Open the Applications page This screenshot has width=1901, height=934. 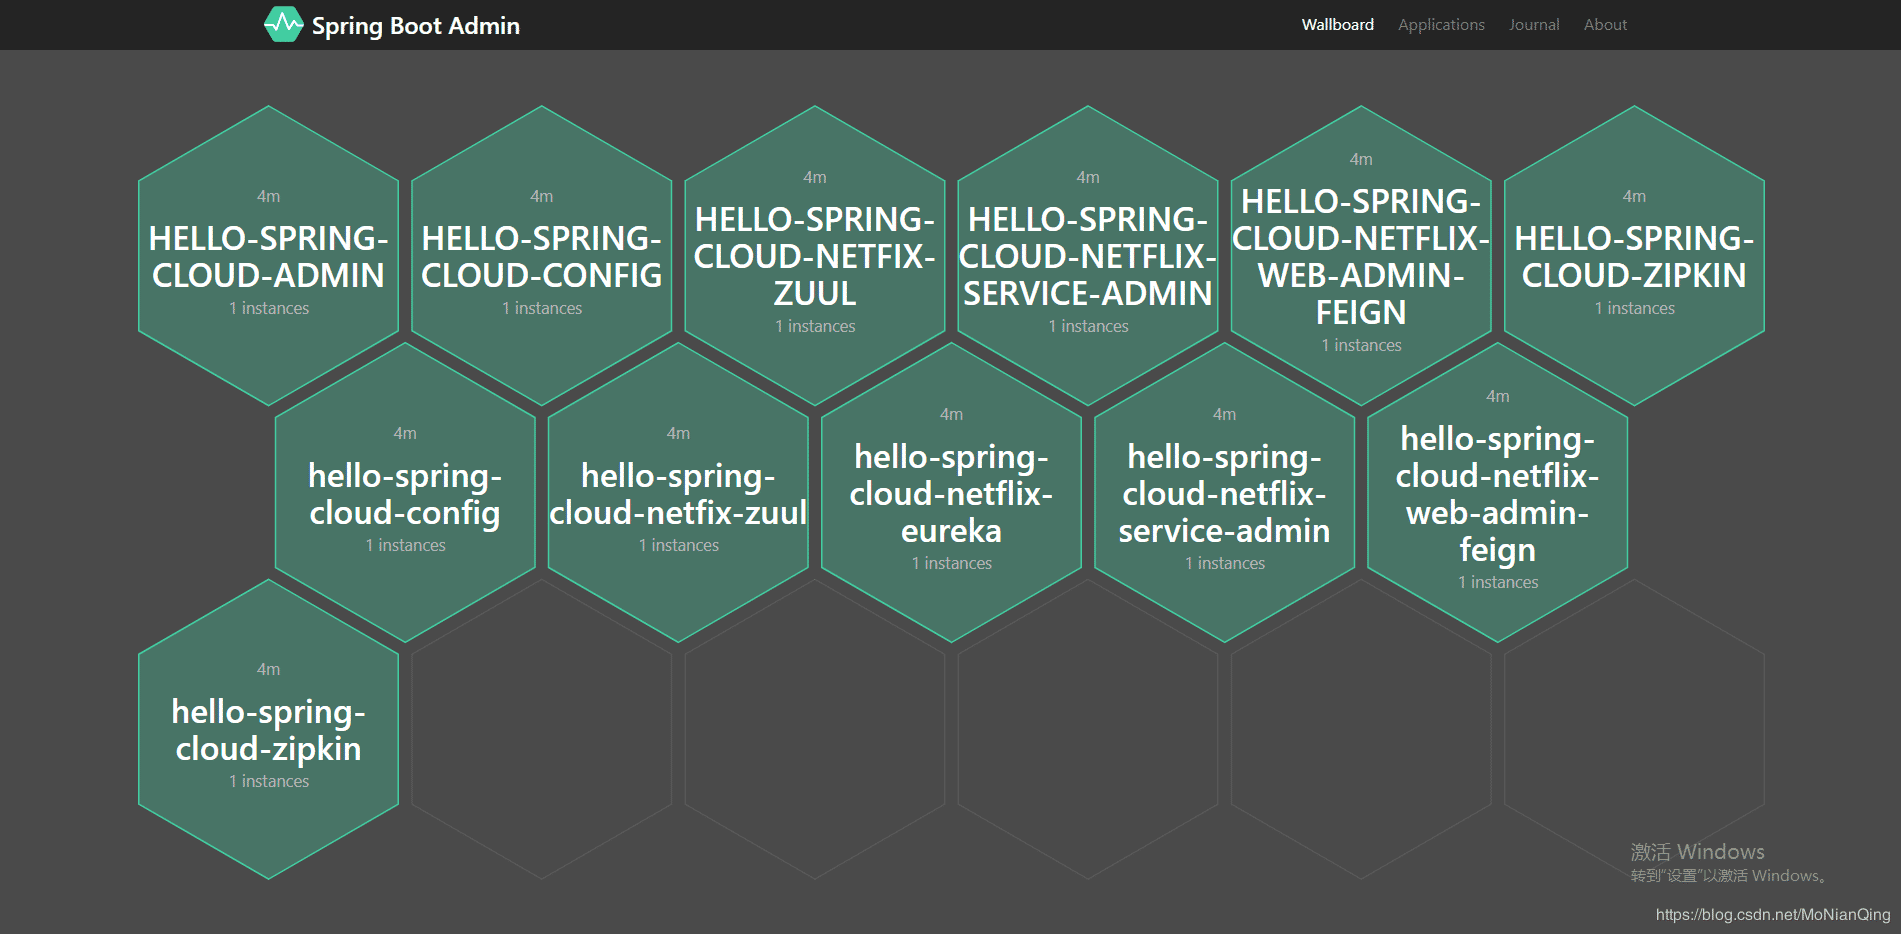[x=1440, y=24]
